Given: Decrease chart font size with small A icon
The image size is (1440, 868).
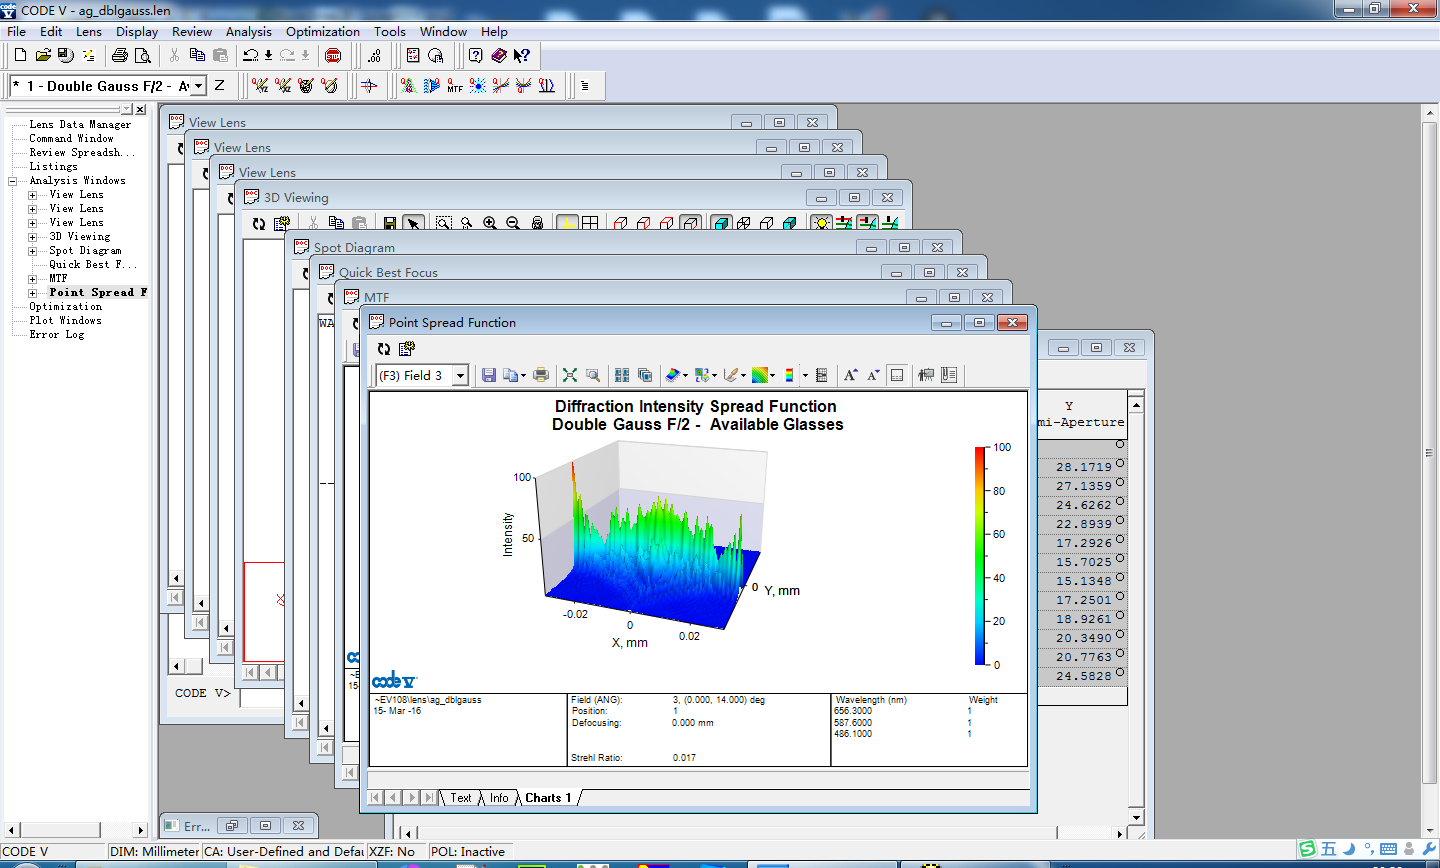Looking at the screenshot, I should tap(873, 375).
